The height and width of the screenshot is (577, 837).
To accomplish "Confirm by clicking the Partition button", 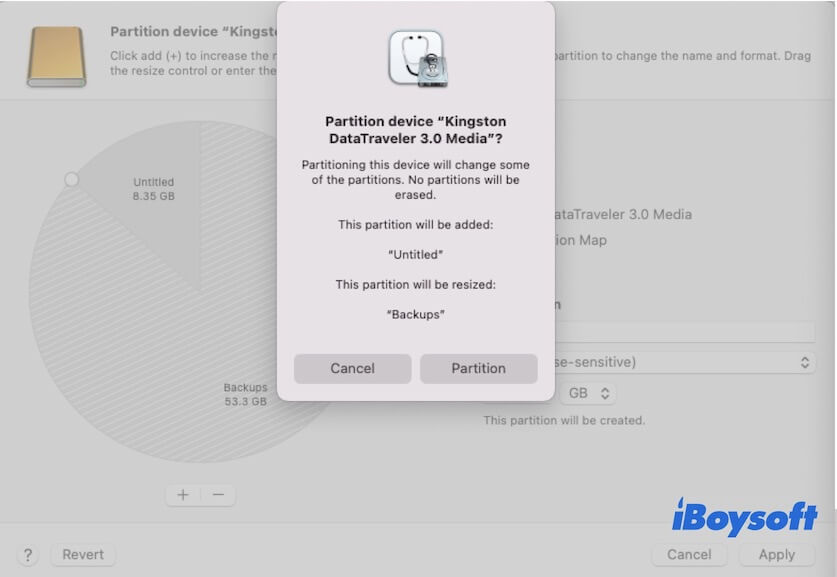I will 478,368.
